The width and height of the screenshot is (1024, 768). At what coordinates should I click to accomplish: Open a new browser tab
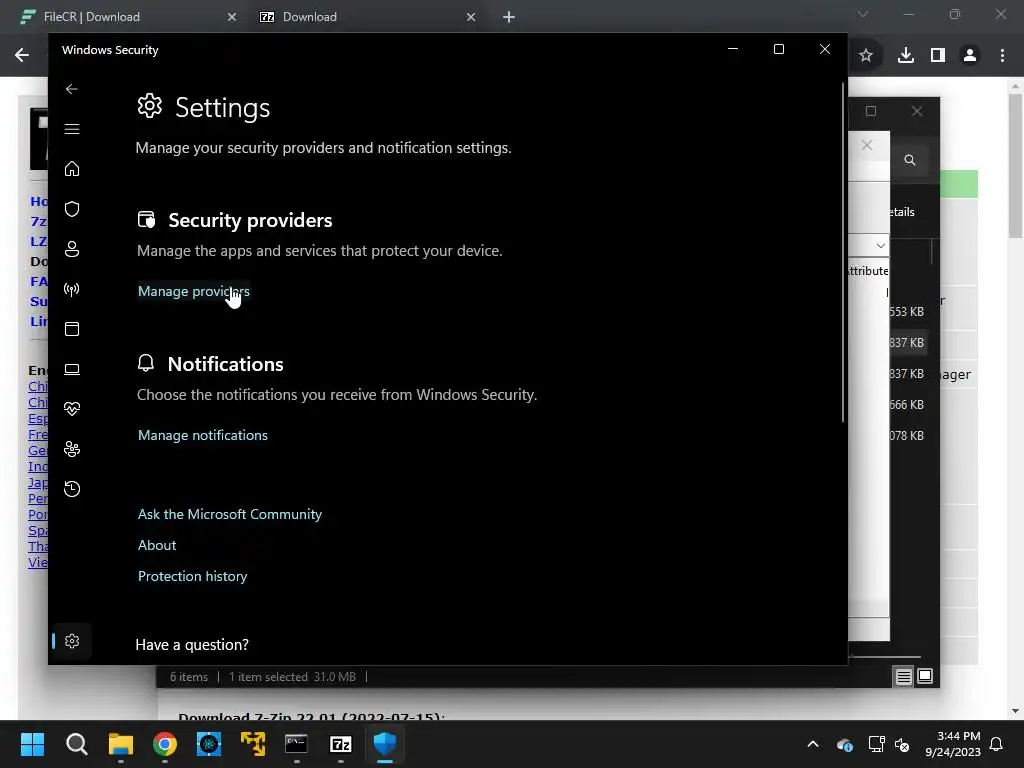pos(509,17)
